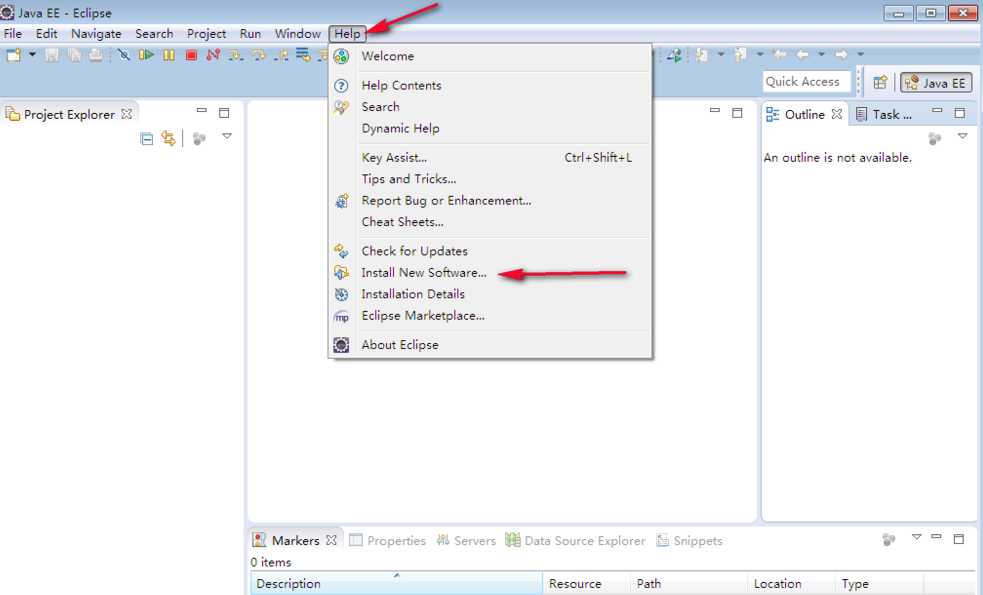Screen dimensions: 983x595
Task: Click the yellow Suspend debug icon
Action: tap(169, 55)
